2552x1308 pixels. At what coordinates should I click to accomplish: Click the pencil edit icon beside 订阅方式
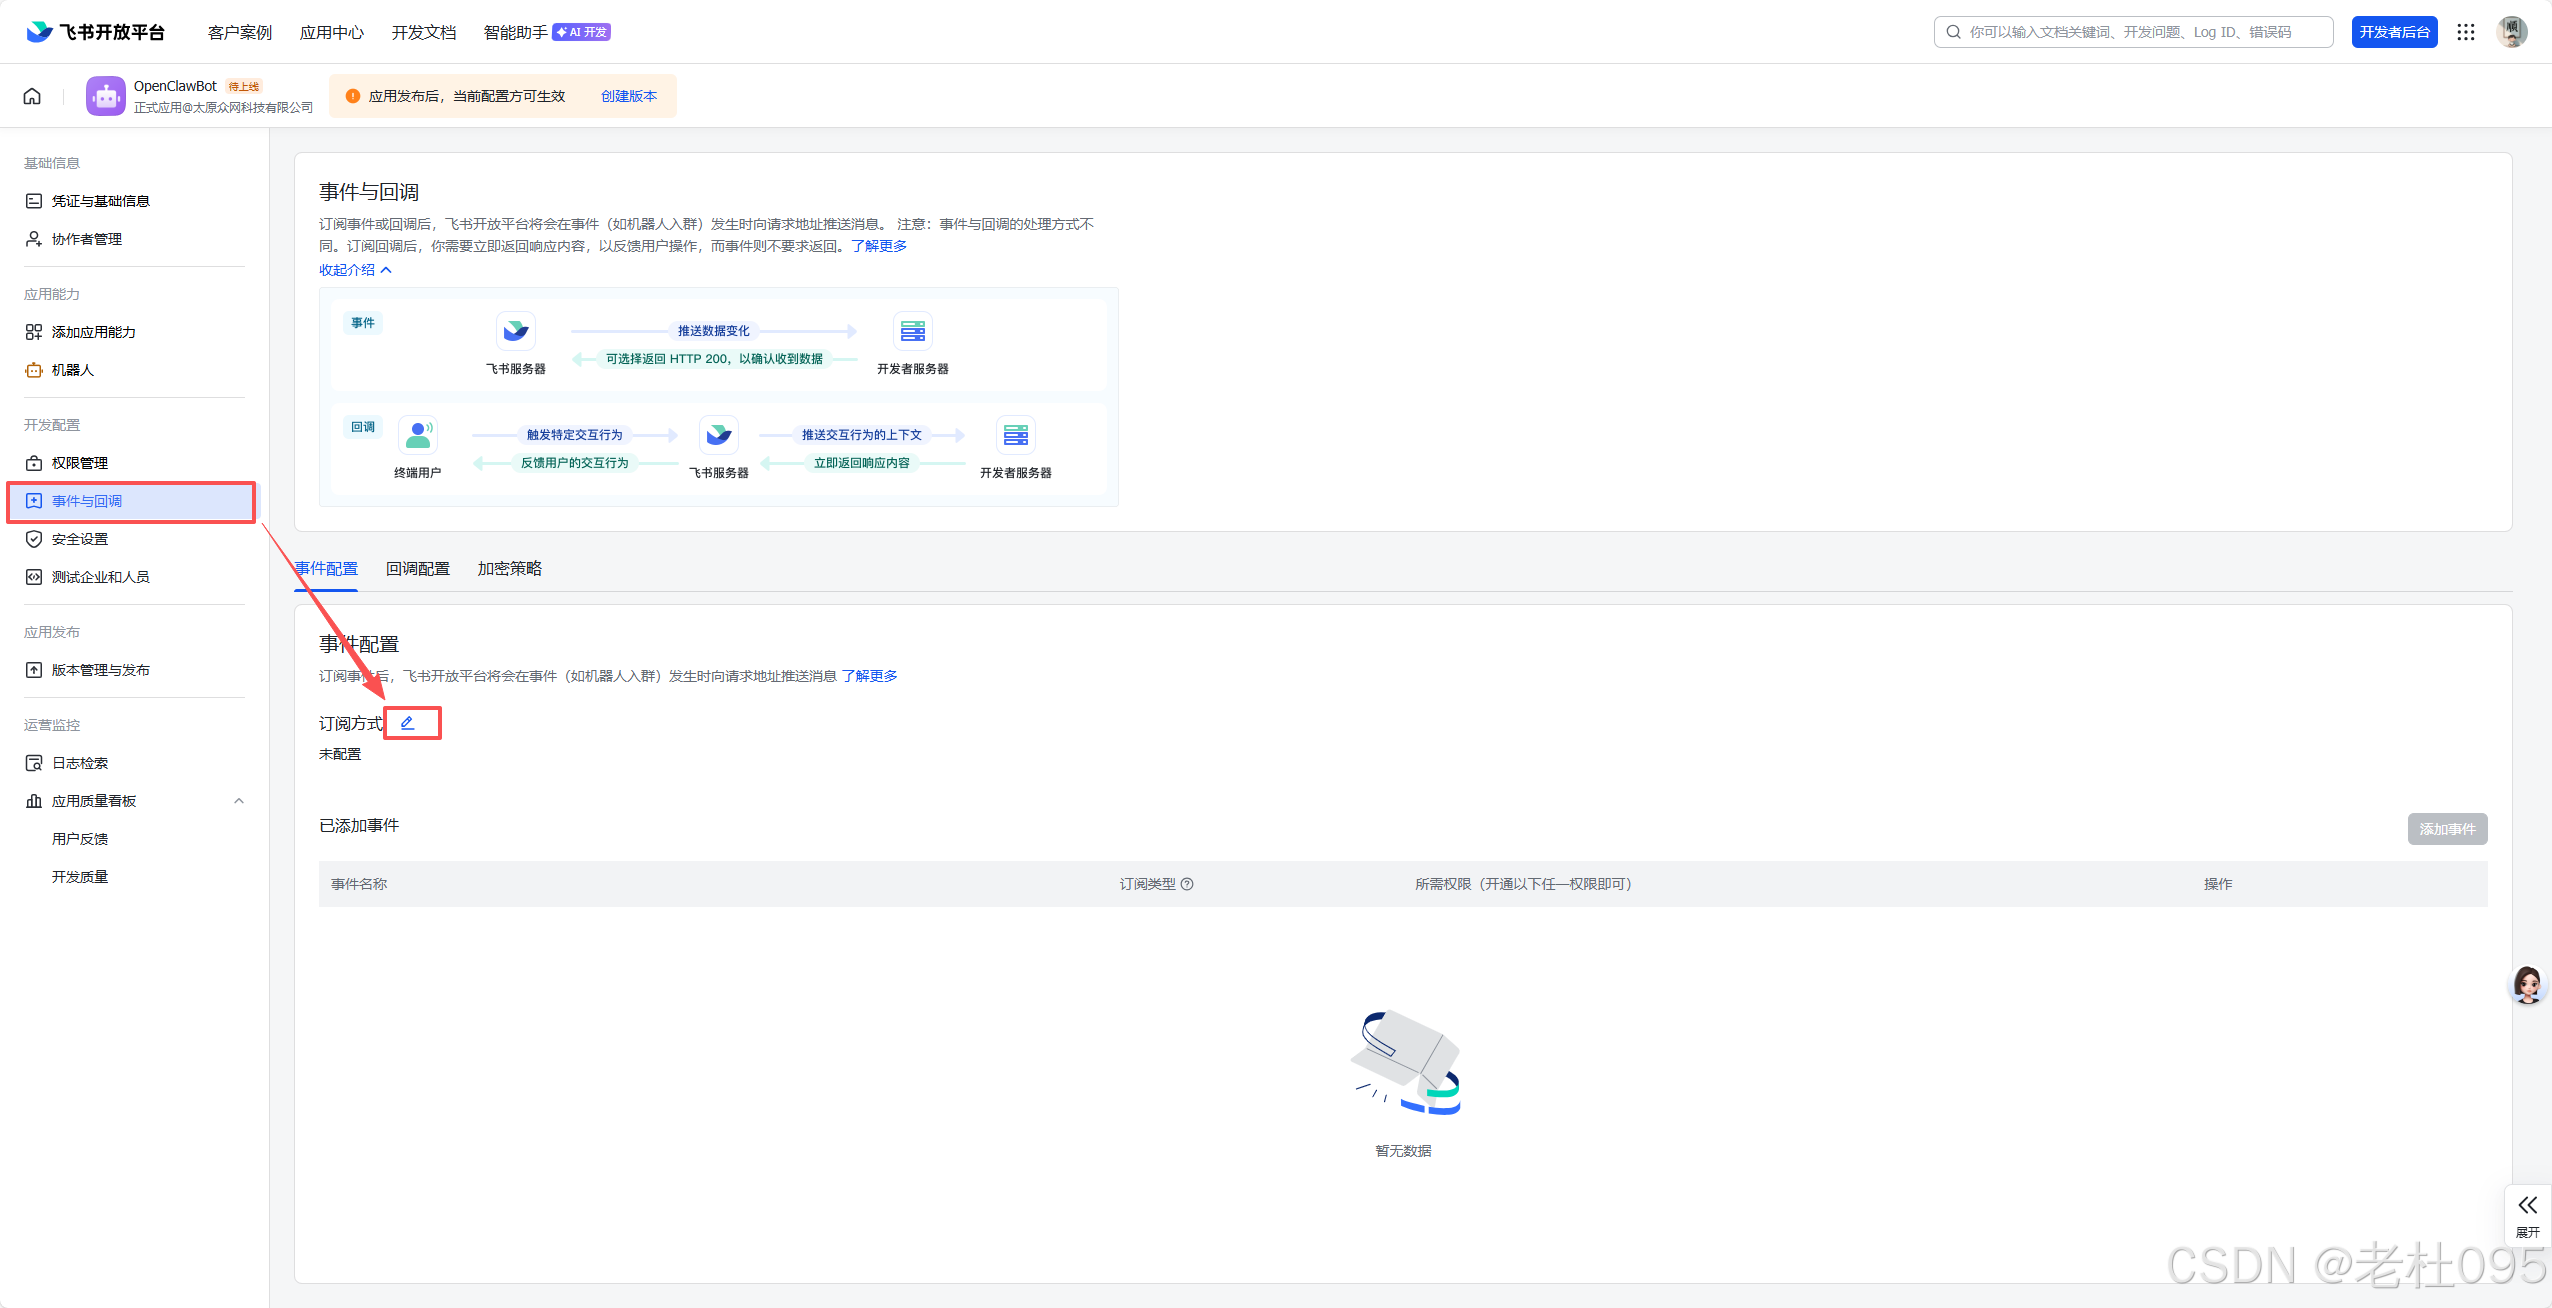[407, 723]
